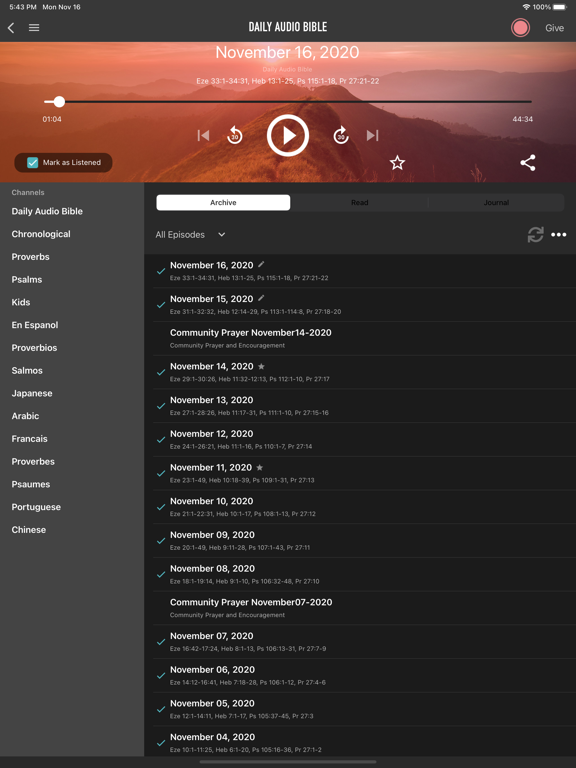The height and width of the screenshot is (768, 576).
Task: Skip to previous track
Action: coord(203,135)
